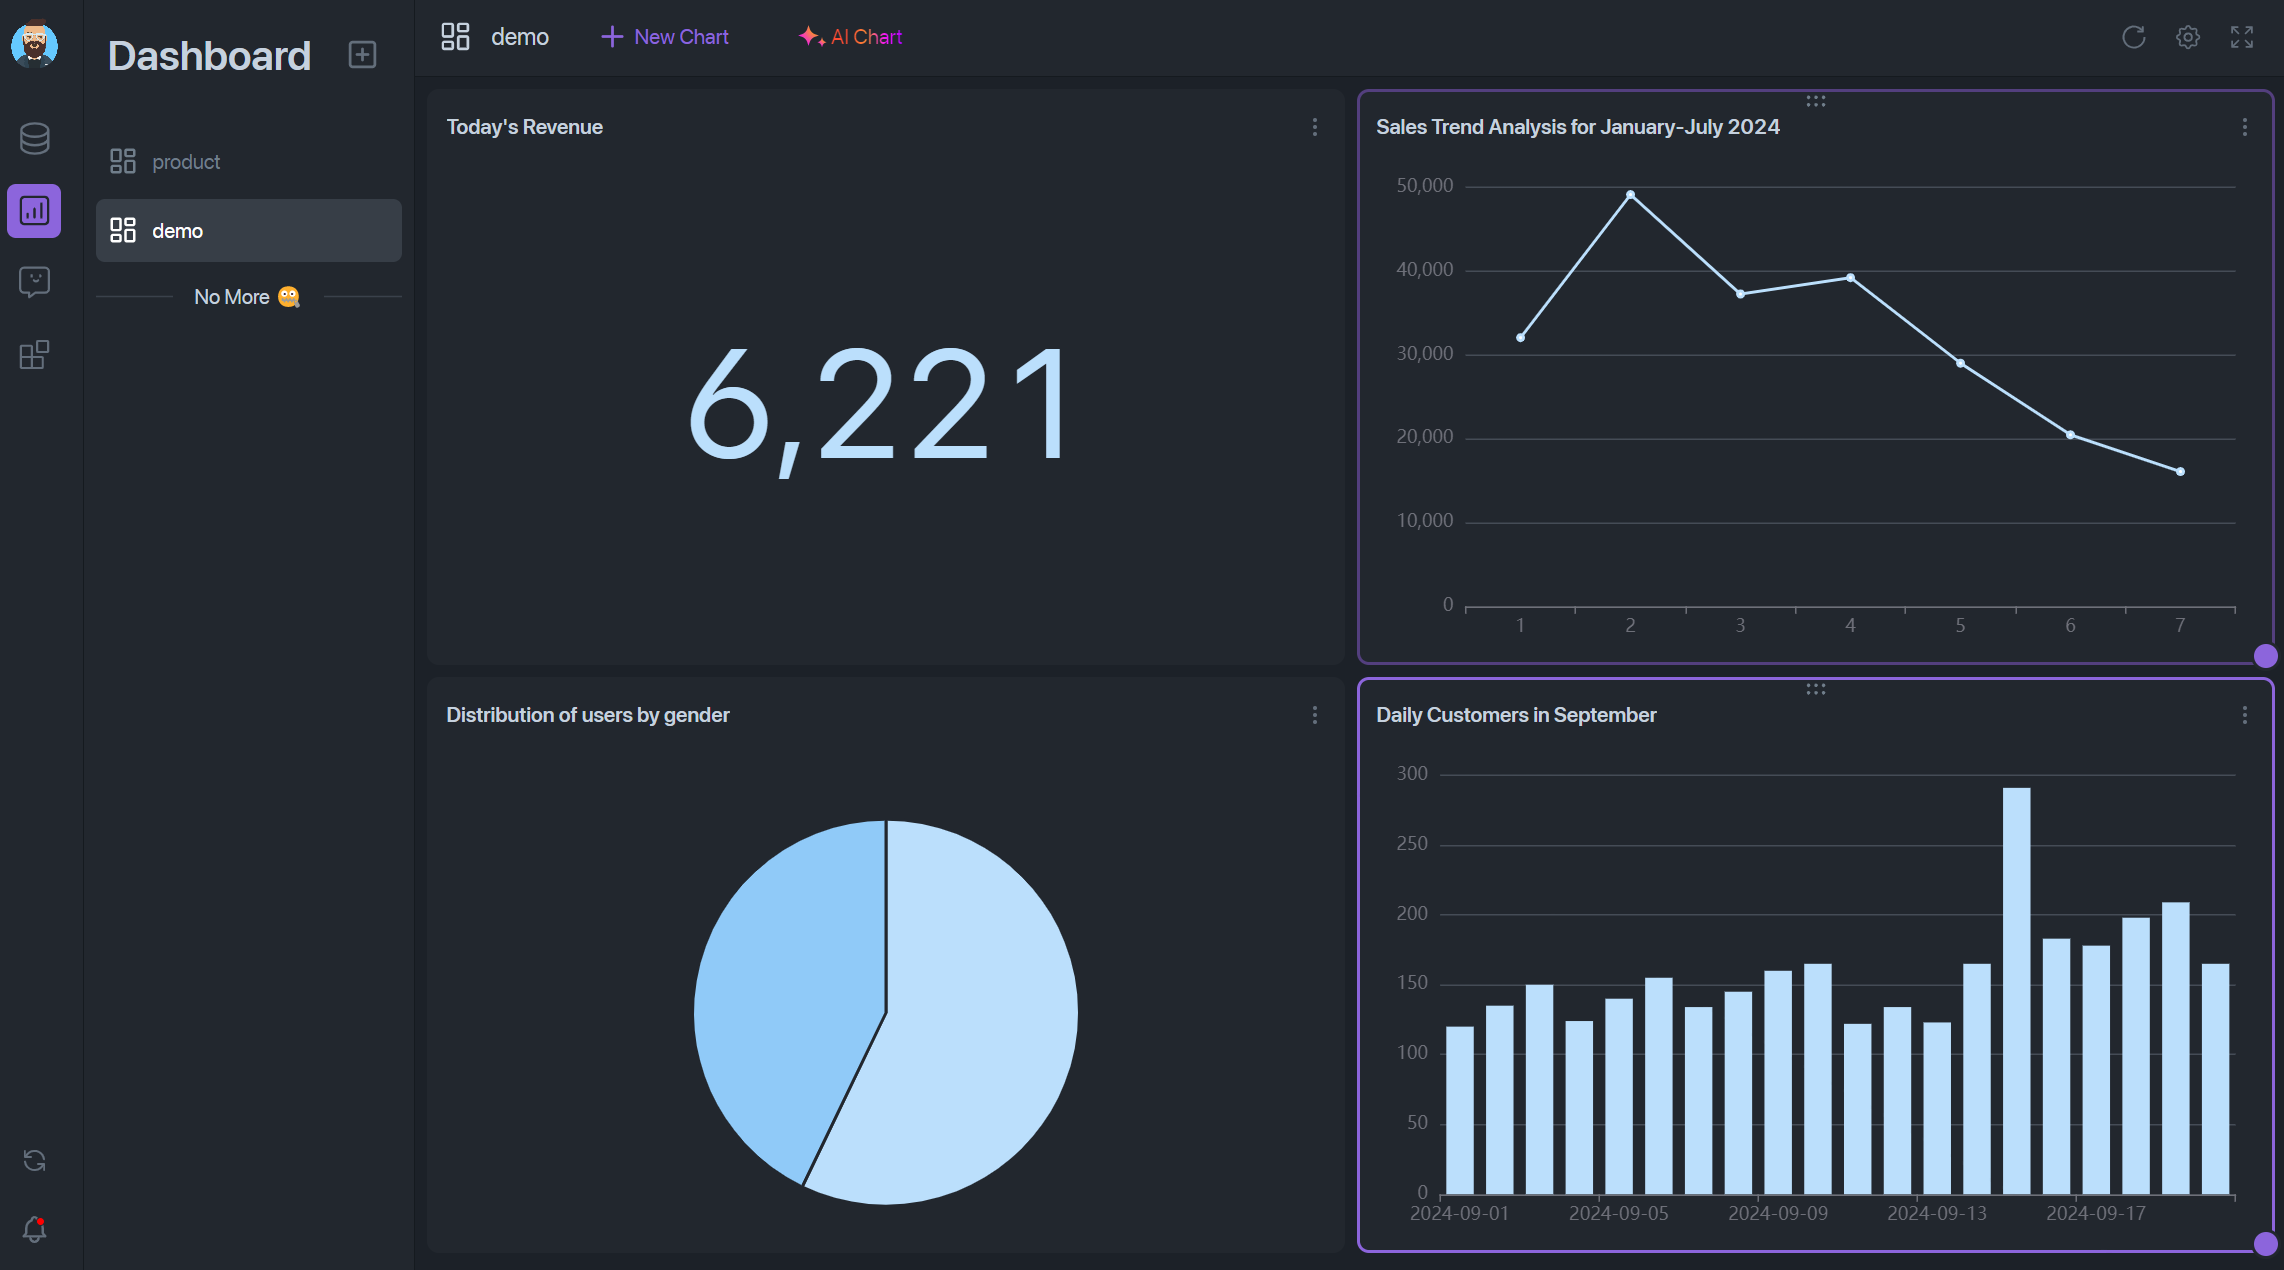Open Today's Revenue options menu
Image resolution: width=2284 pixels, height=1270 pixels.
point(1315,127)
